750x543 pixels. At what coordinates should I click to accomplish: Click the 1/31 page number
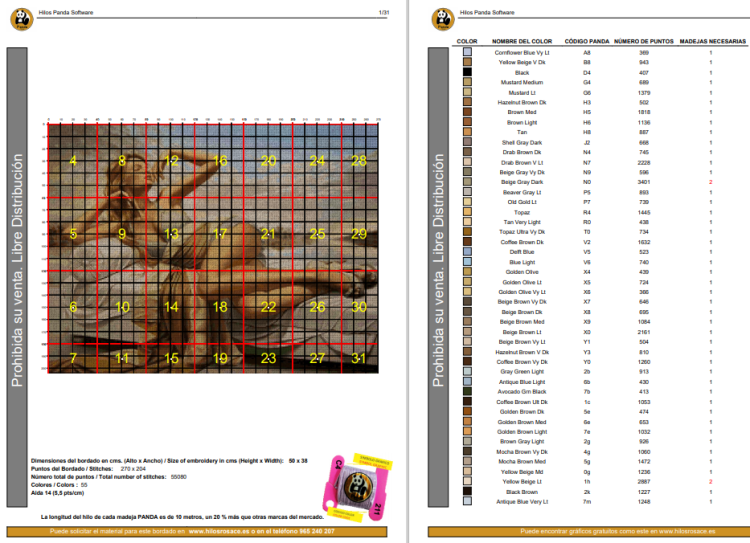pyautogui.click(x=384, y=12)
